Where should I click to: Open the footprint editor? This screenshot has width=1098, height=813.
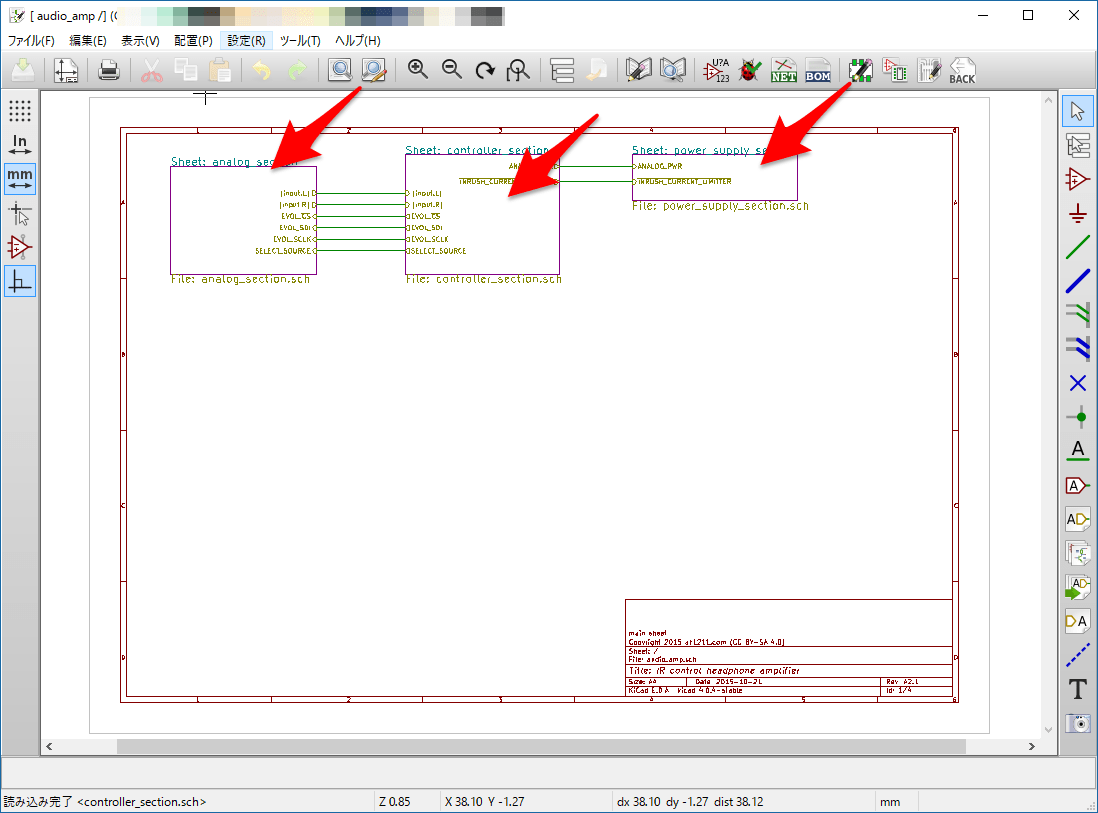[861, 71]
